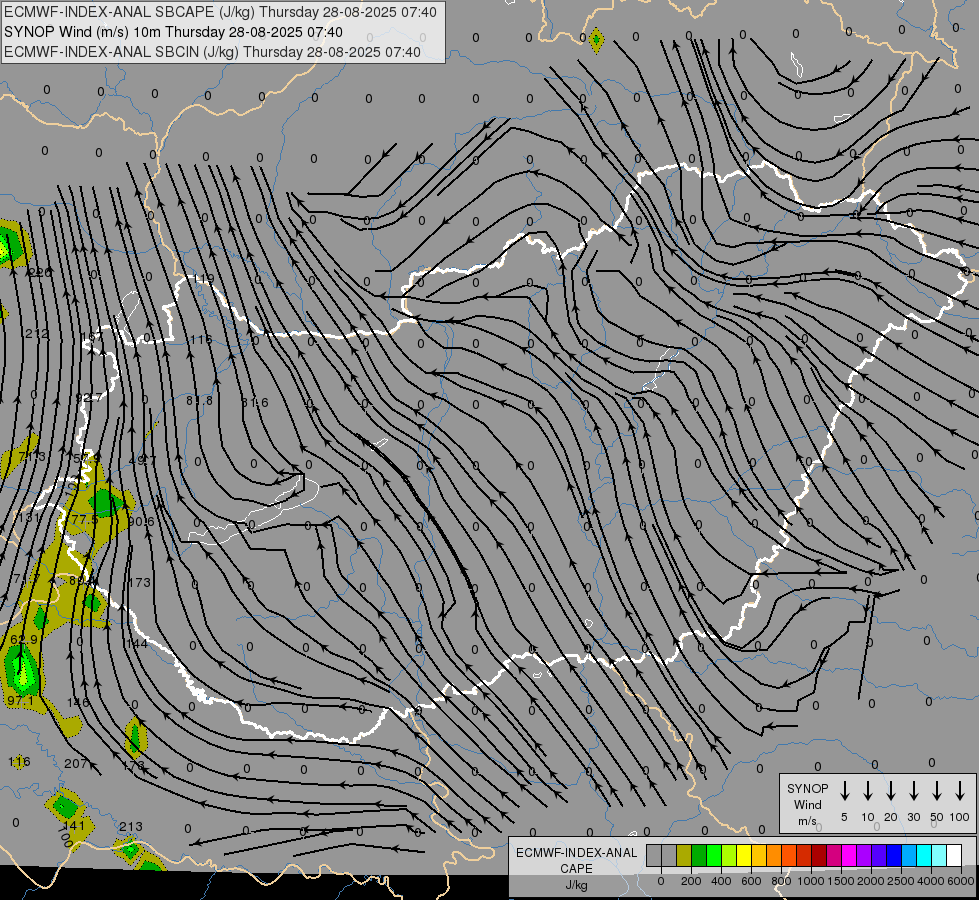This screenshot has width=979, height=900.
Task: Click the SBCAPE title line
Action: tap(220, 12)
